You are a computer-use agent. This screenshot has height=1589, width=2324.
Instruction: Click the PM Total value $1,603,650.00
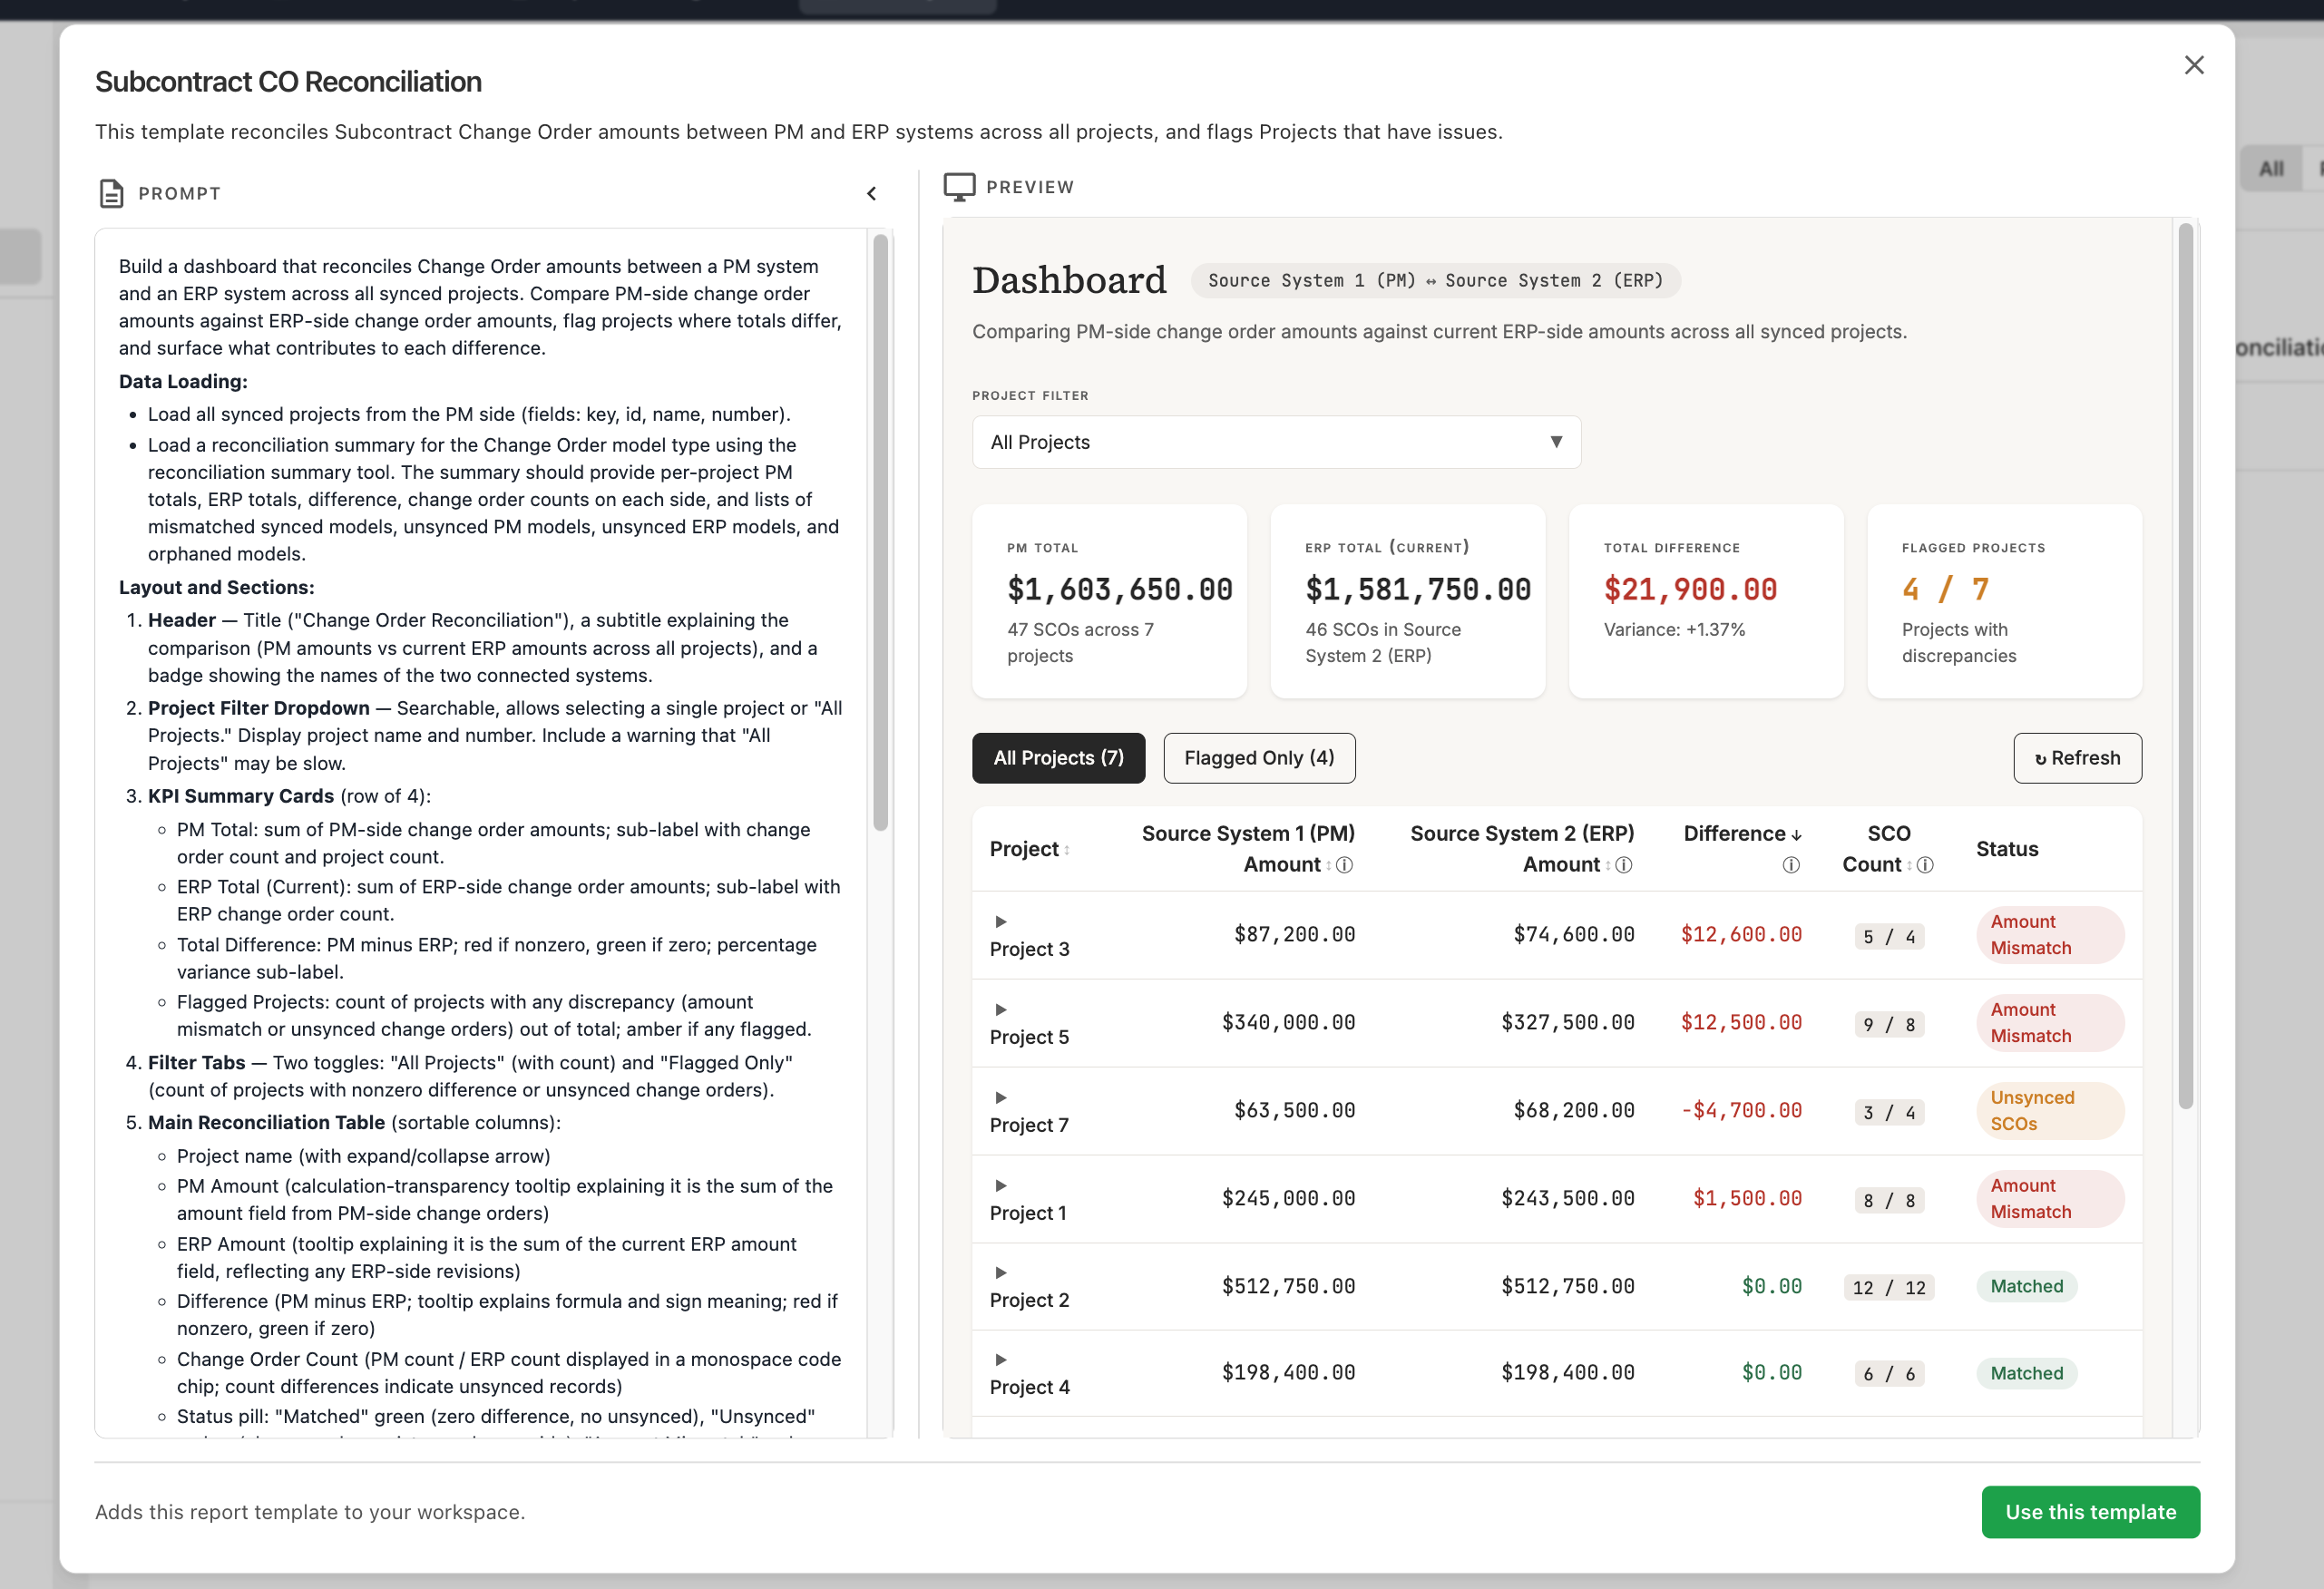click(x=1120, y=590)
